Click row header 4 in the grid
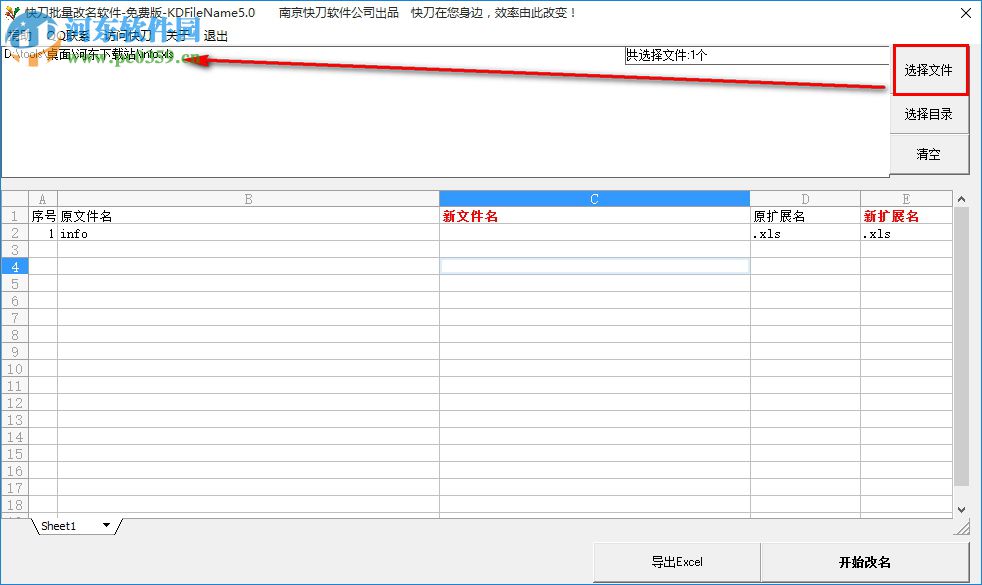 click(x=14, y=266)
